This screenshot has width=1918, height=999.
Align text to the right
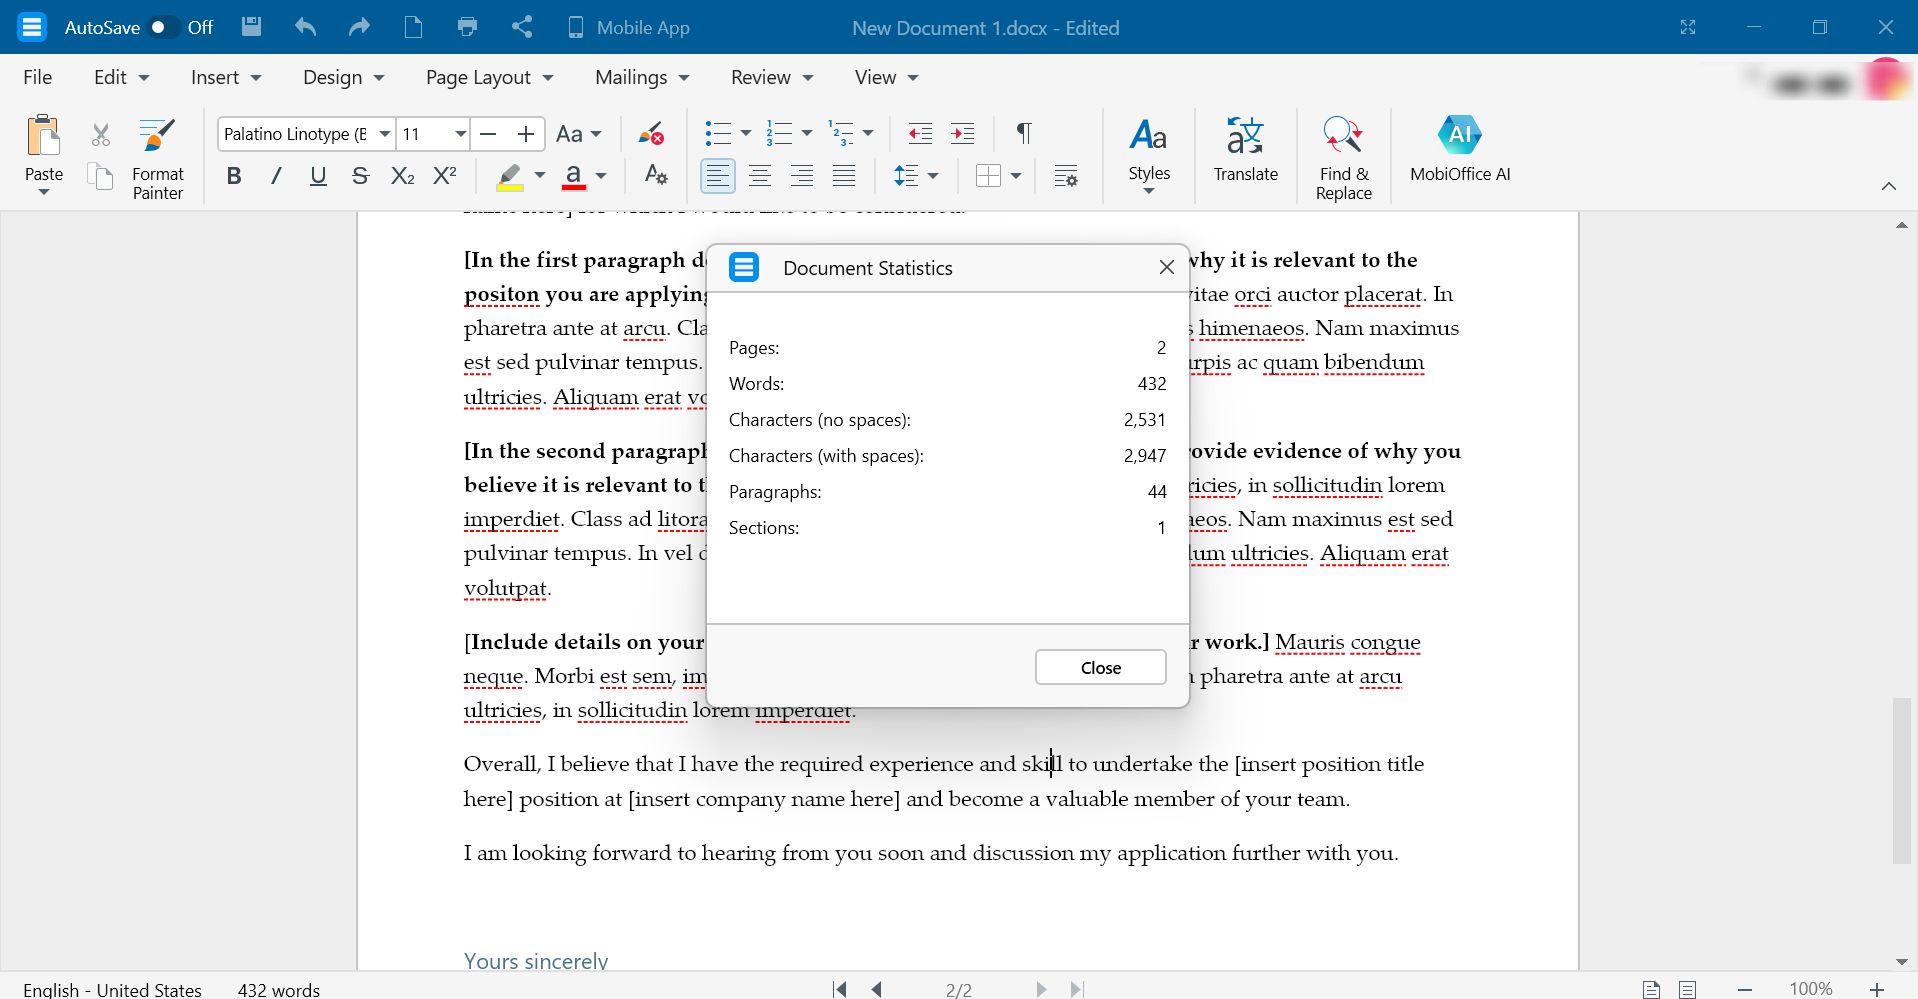(x=802, y=176)
